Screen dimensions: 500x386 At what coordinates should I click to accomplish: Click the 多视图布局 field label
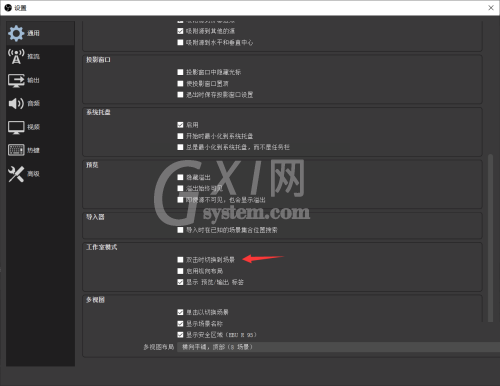159,347
